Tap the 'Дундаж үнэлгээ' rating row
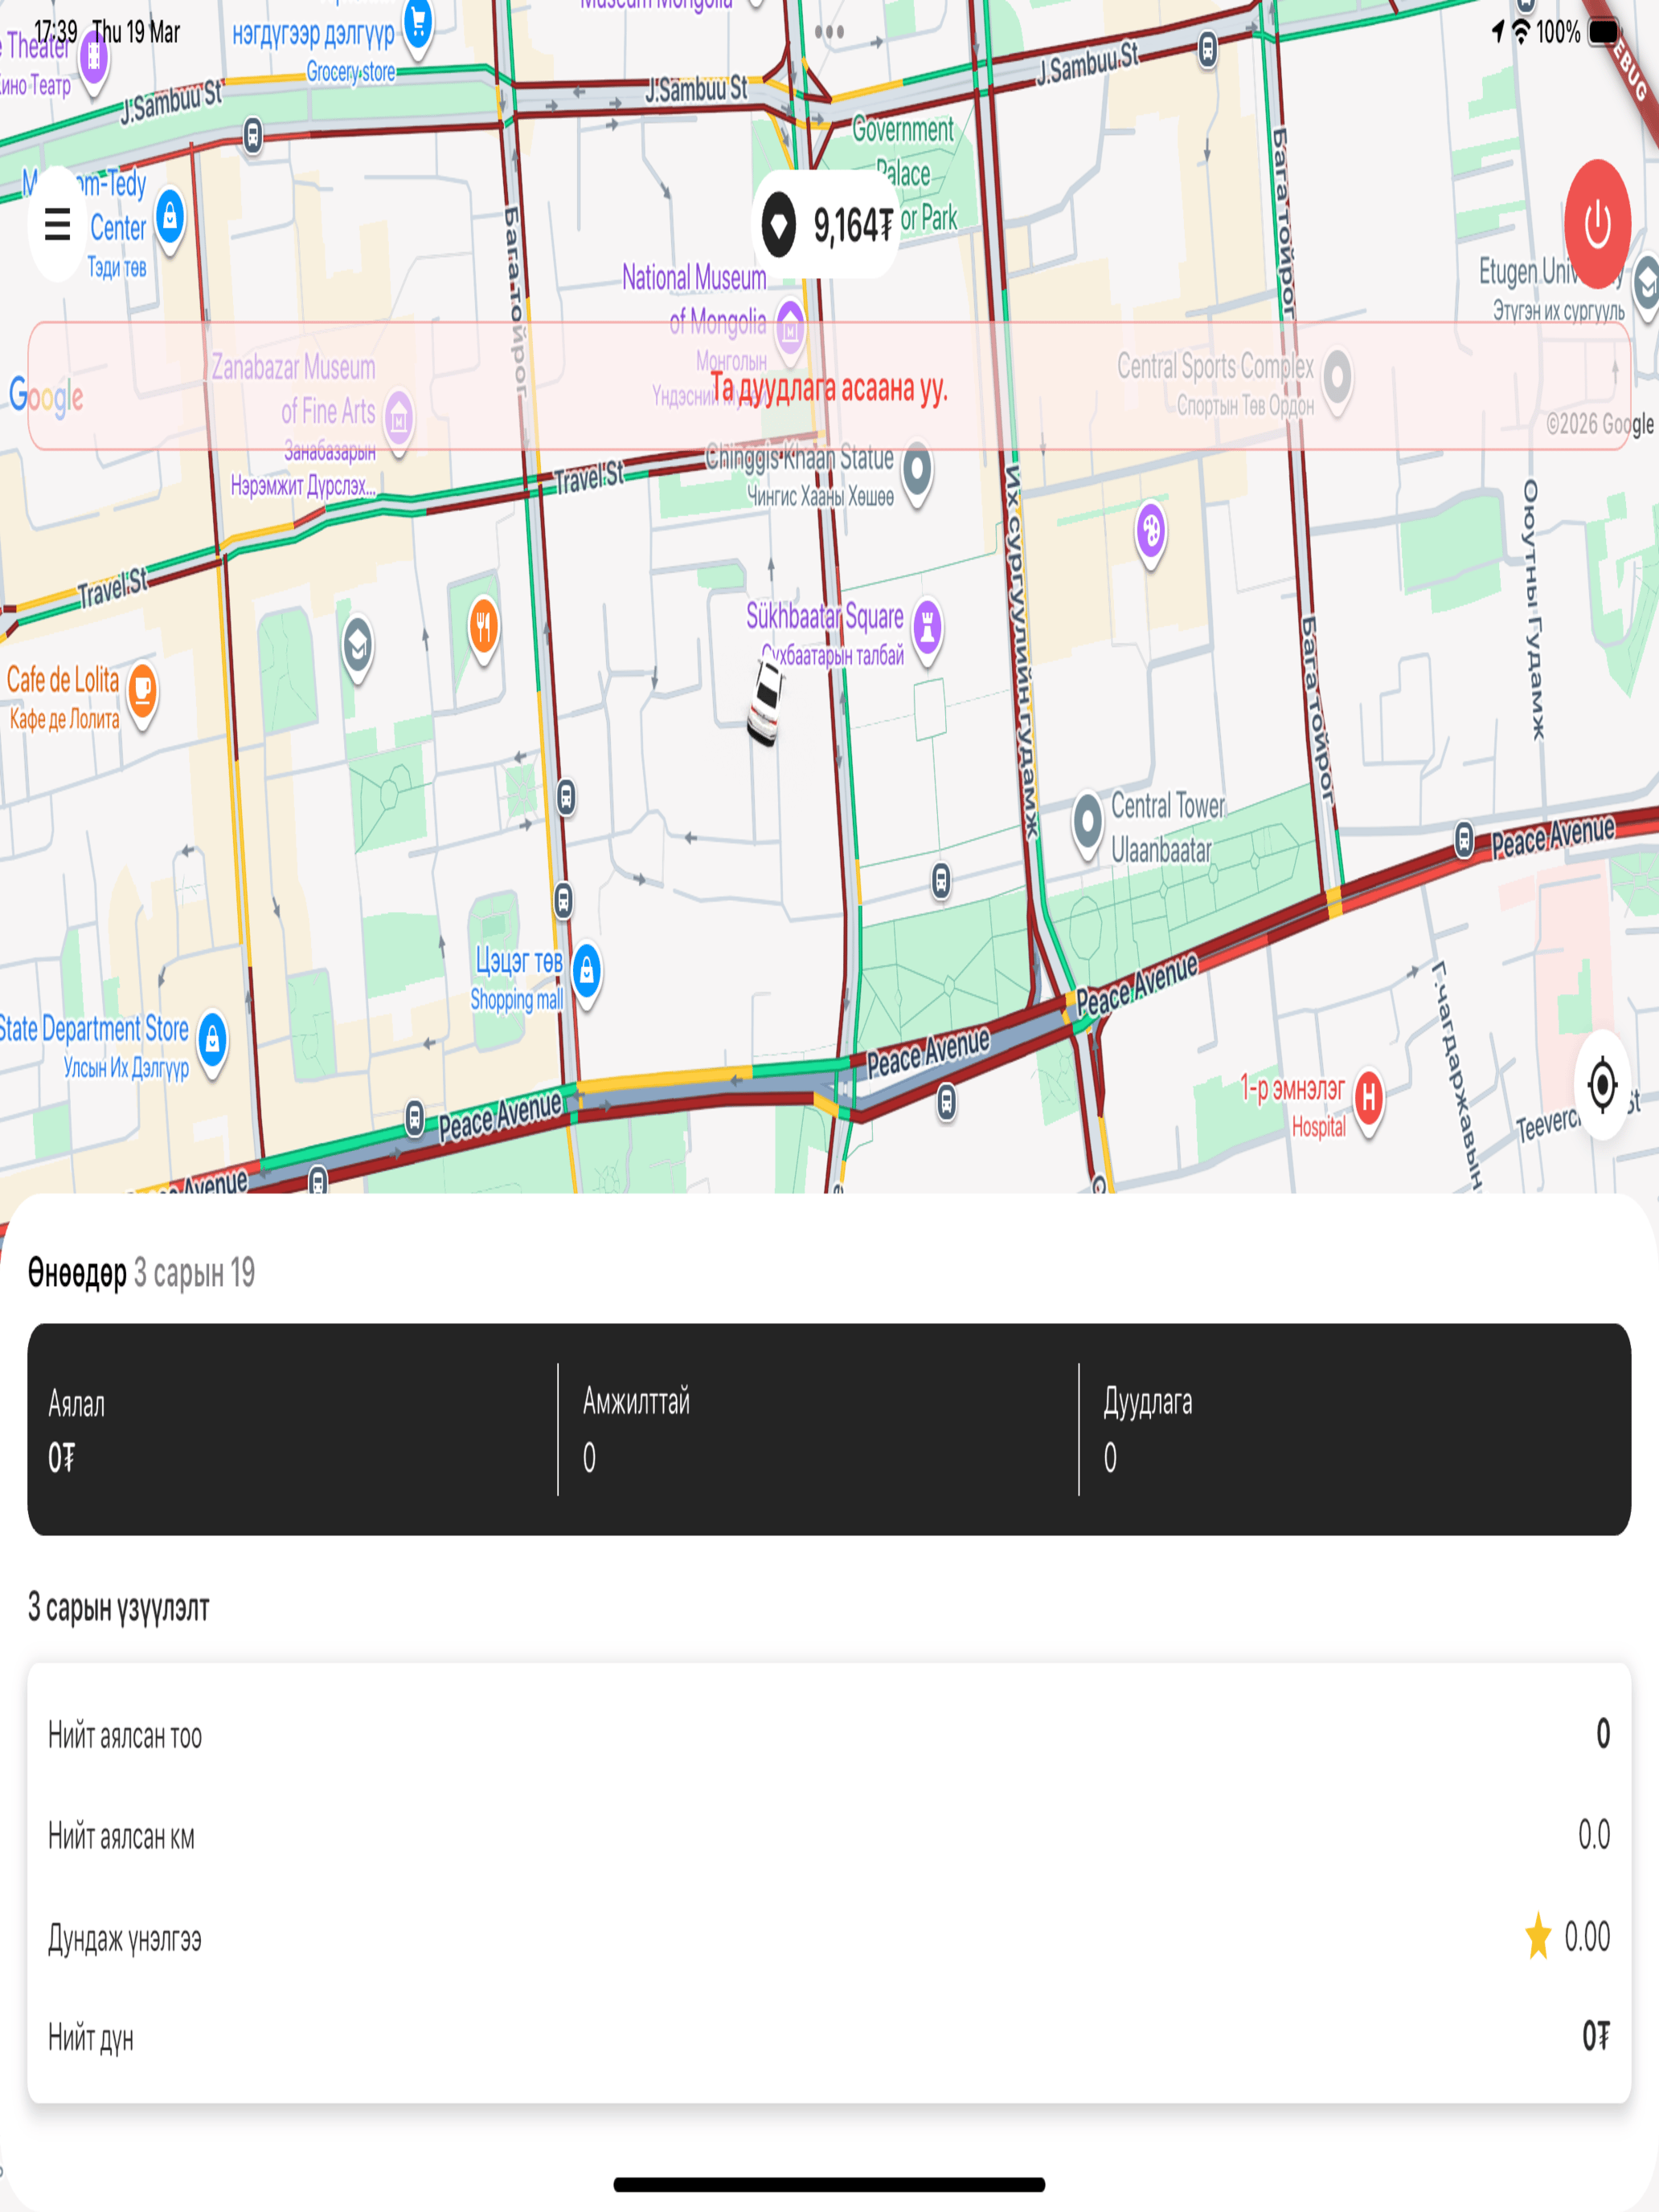1659x2212 pixels. (829, 1938)
